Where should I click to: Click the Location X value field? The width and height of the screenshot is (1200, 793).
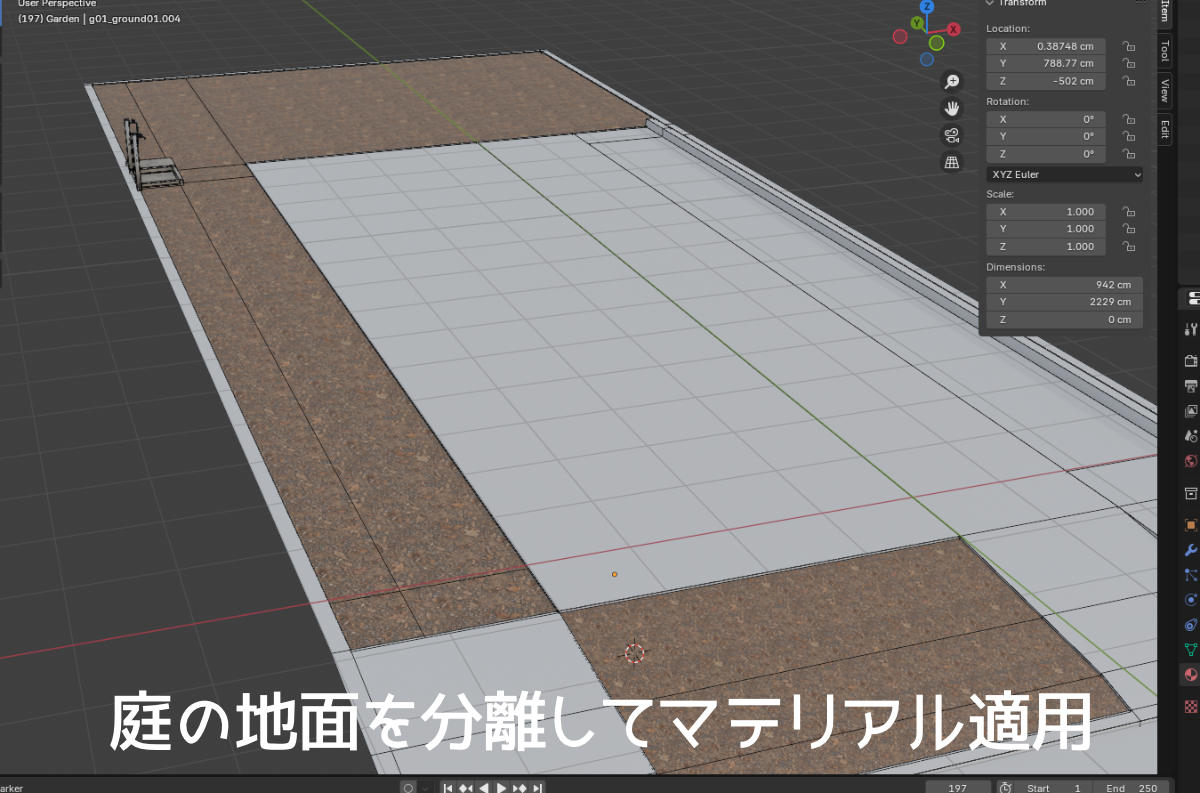(x=1047, y=46)
